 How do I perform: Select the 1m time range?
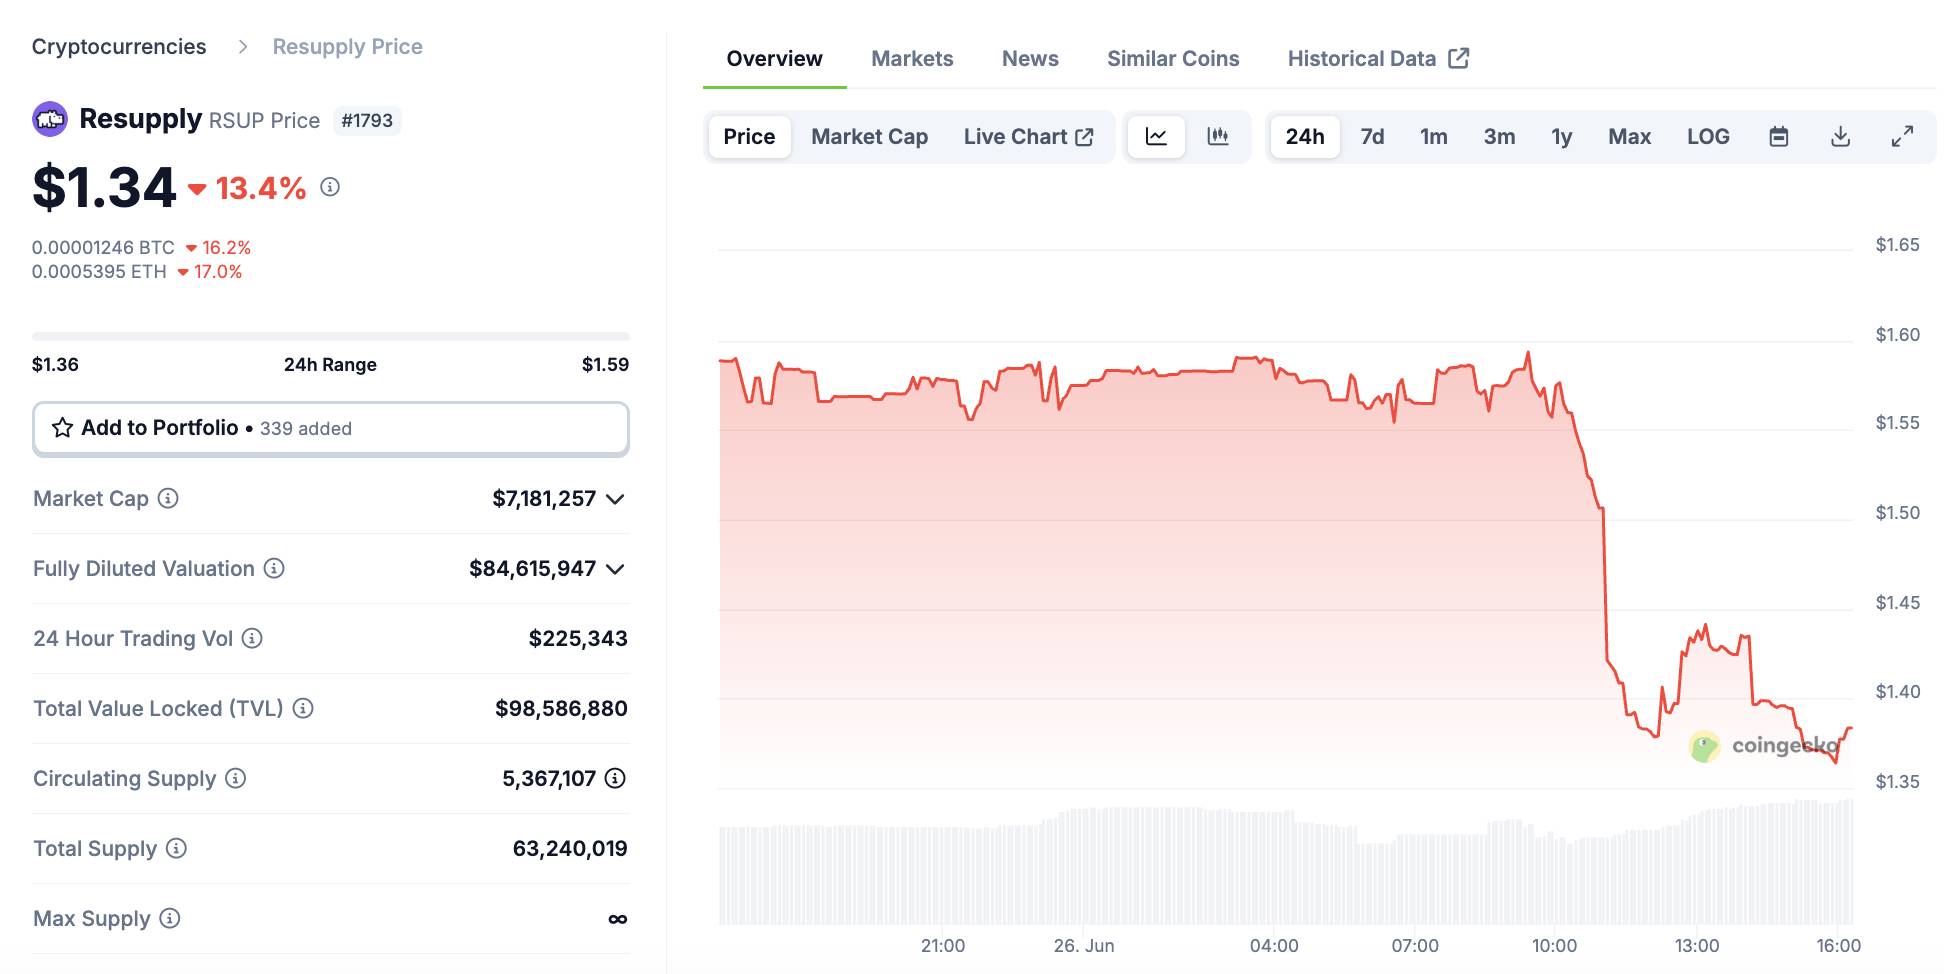(x=1433, y=137)
